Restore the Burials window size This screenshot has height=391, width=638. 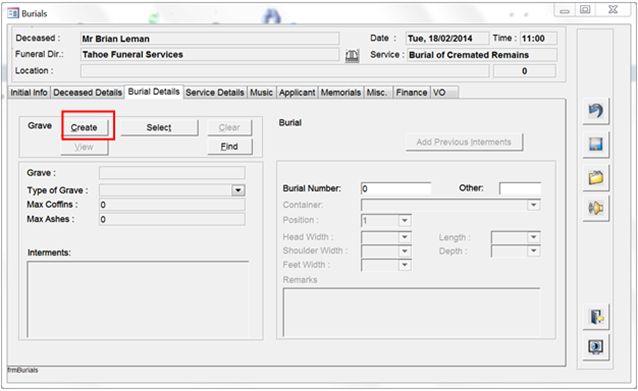pos(585,9)
